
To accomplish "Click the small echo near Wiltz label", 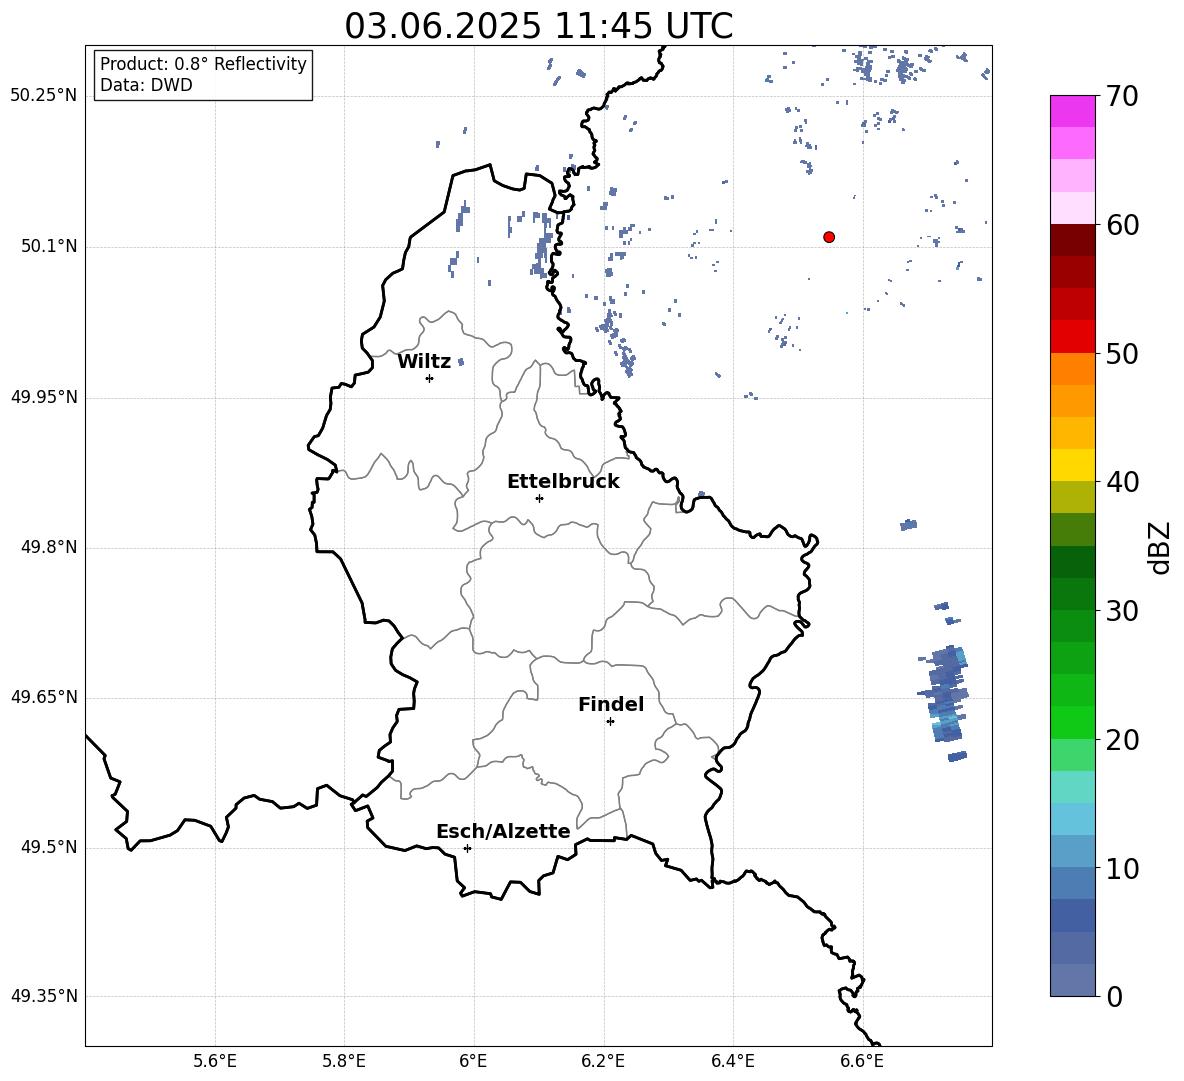I will pyautogui.click(x=461, y=362).
